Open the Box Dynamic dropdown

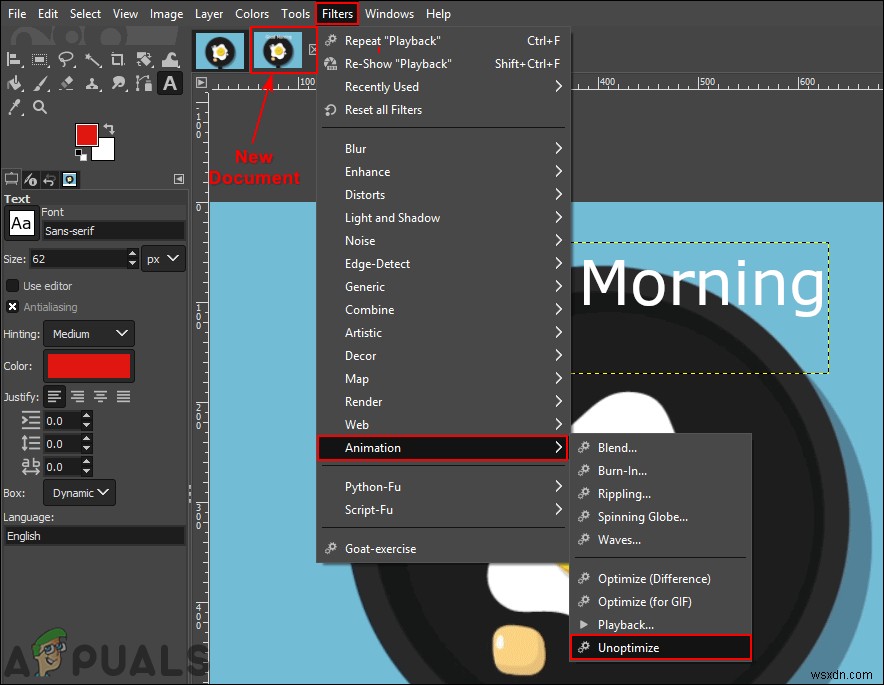[x=79, y=492]
